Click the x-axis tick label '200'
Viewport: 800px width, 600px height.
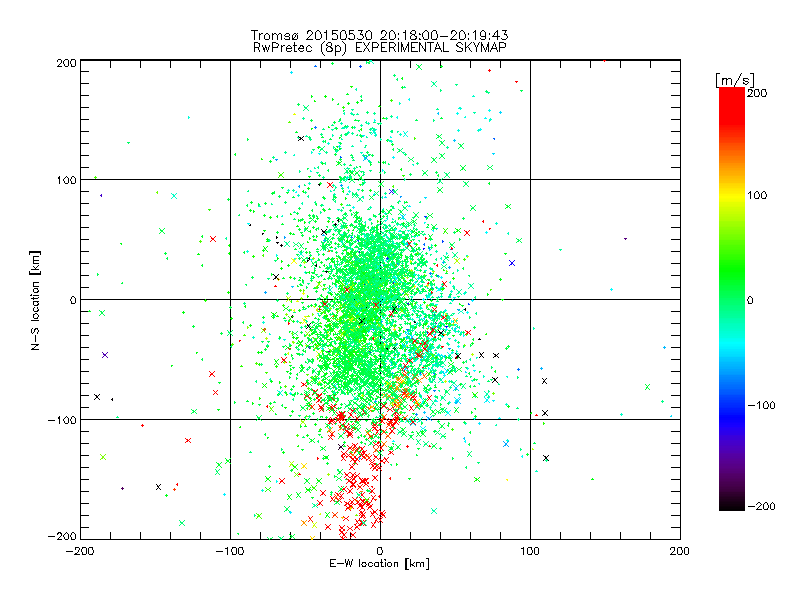pos(680,551)
